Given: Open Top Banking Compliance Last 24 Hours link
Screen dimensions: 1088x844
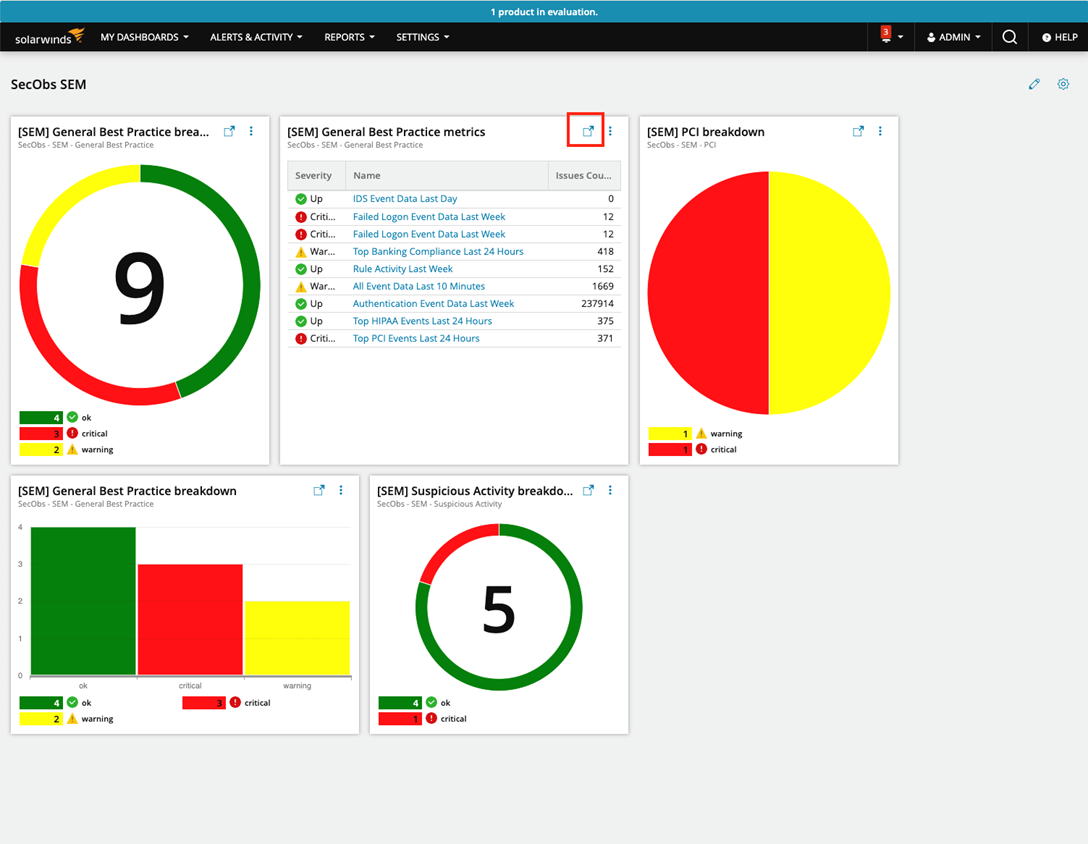Looking at the screenshot, I should click(438, 251).
